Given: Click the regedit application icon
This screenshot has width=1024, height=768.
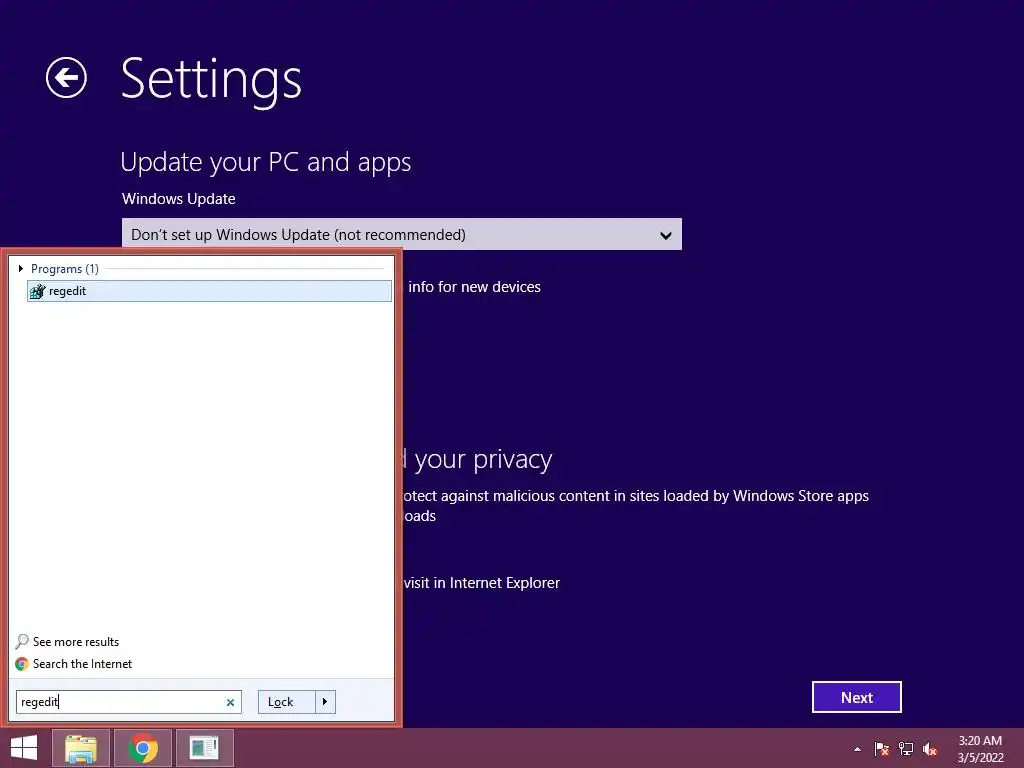Looking at the screenshot, I should click(38, 291).
